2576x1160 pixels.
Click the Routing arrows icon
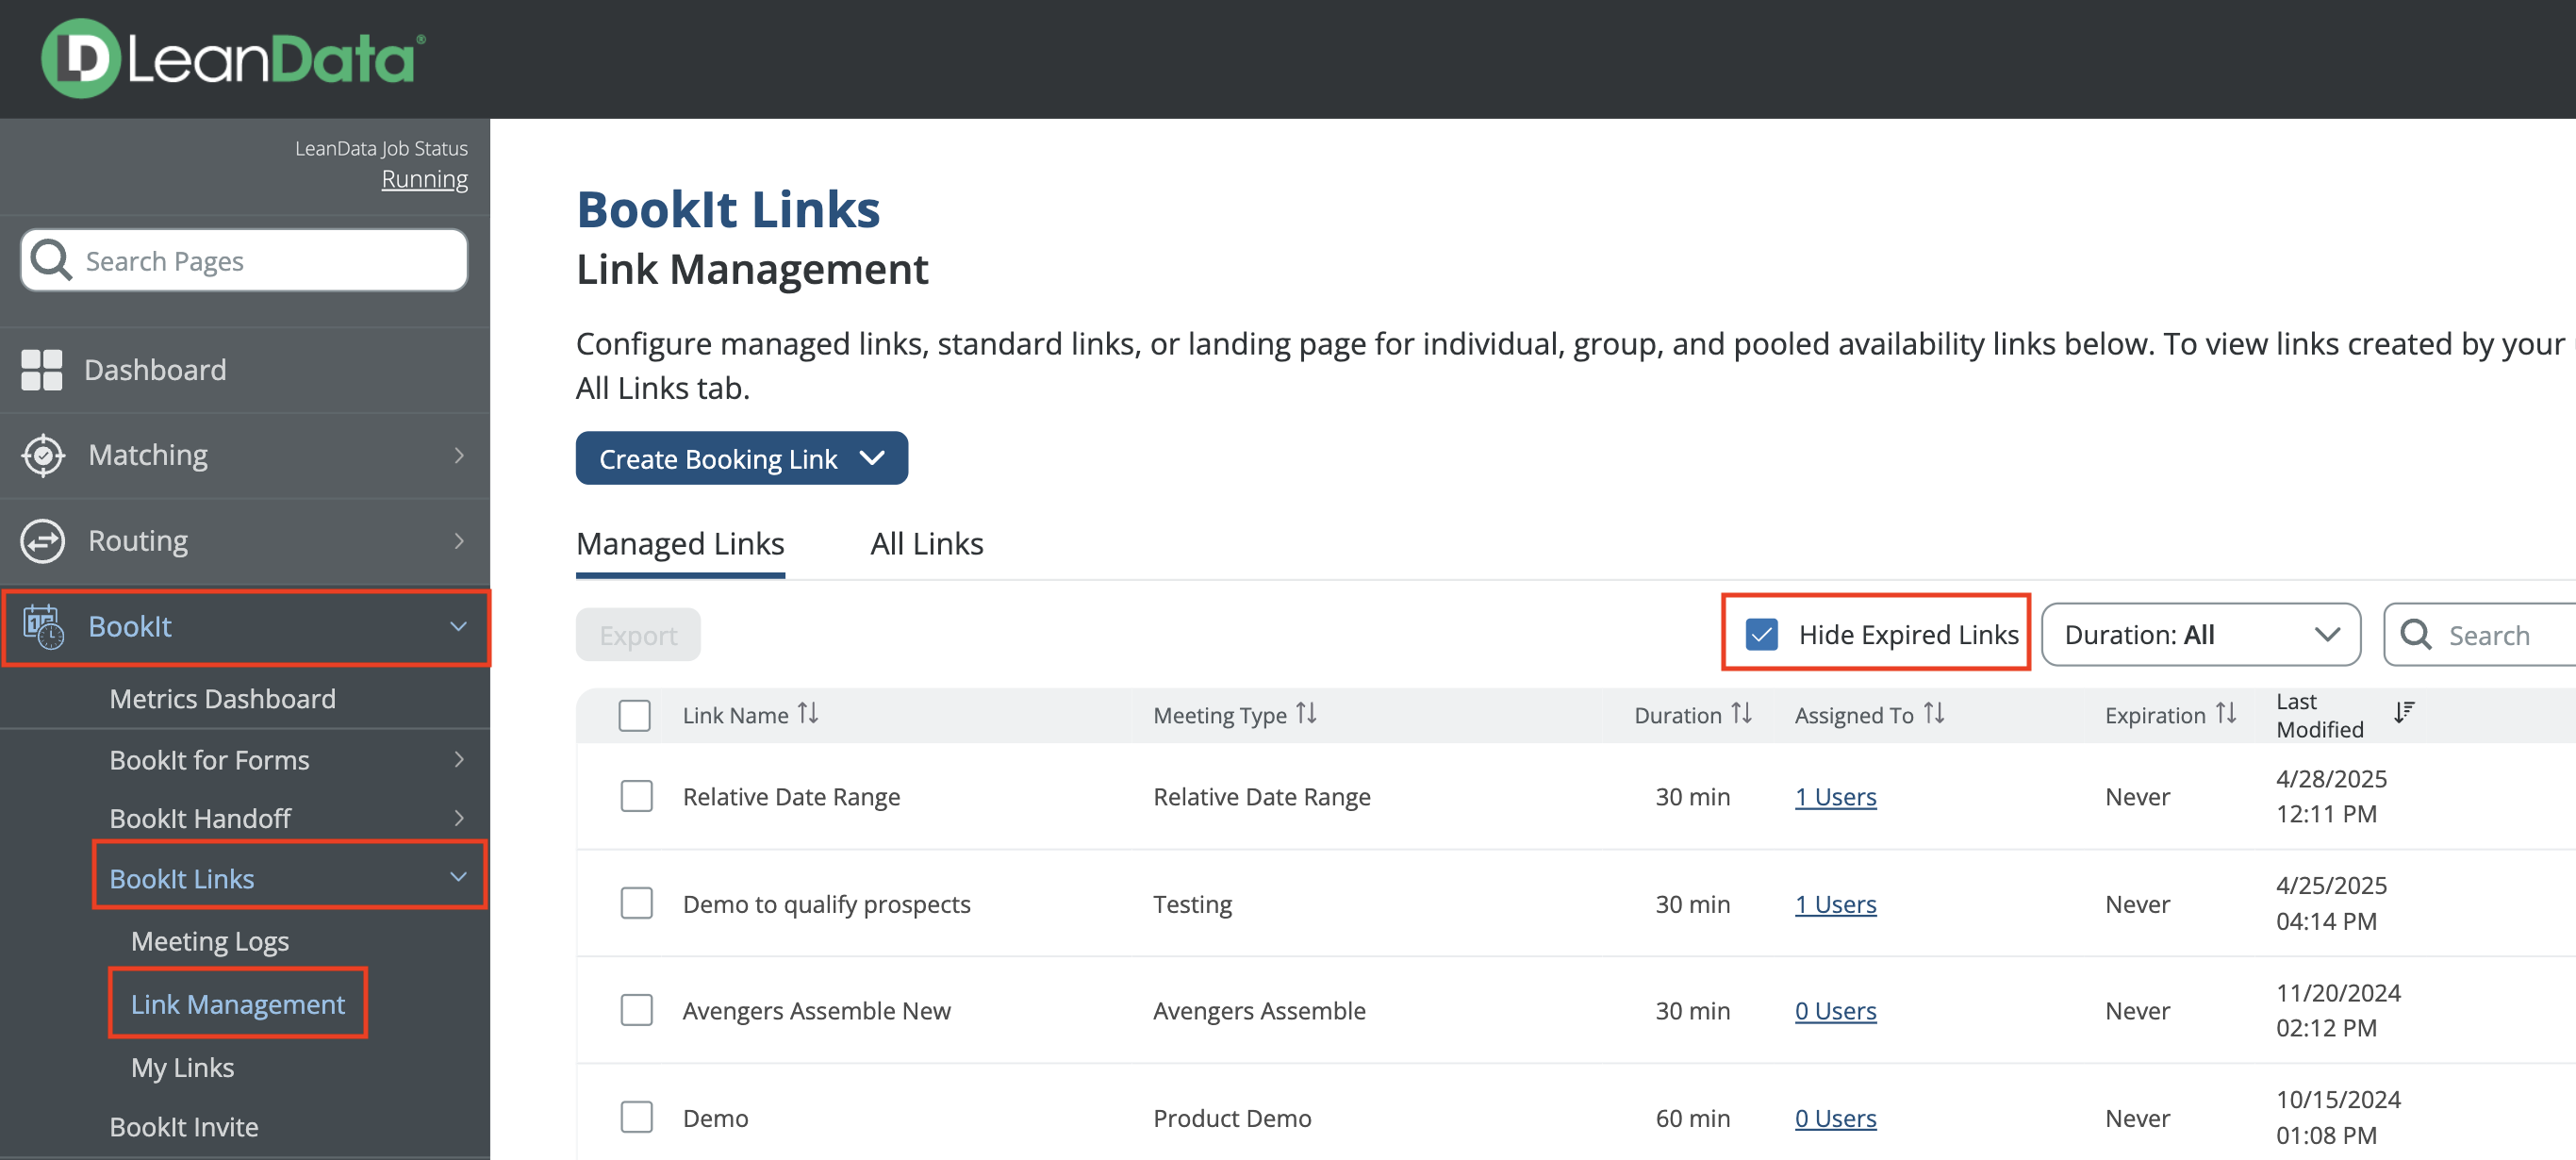pos(43,541)
